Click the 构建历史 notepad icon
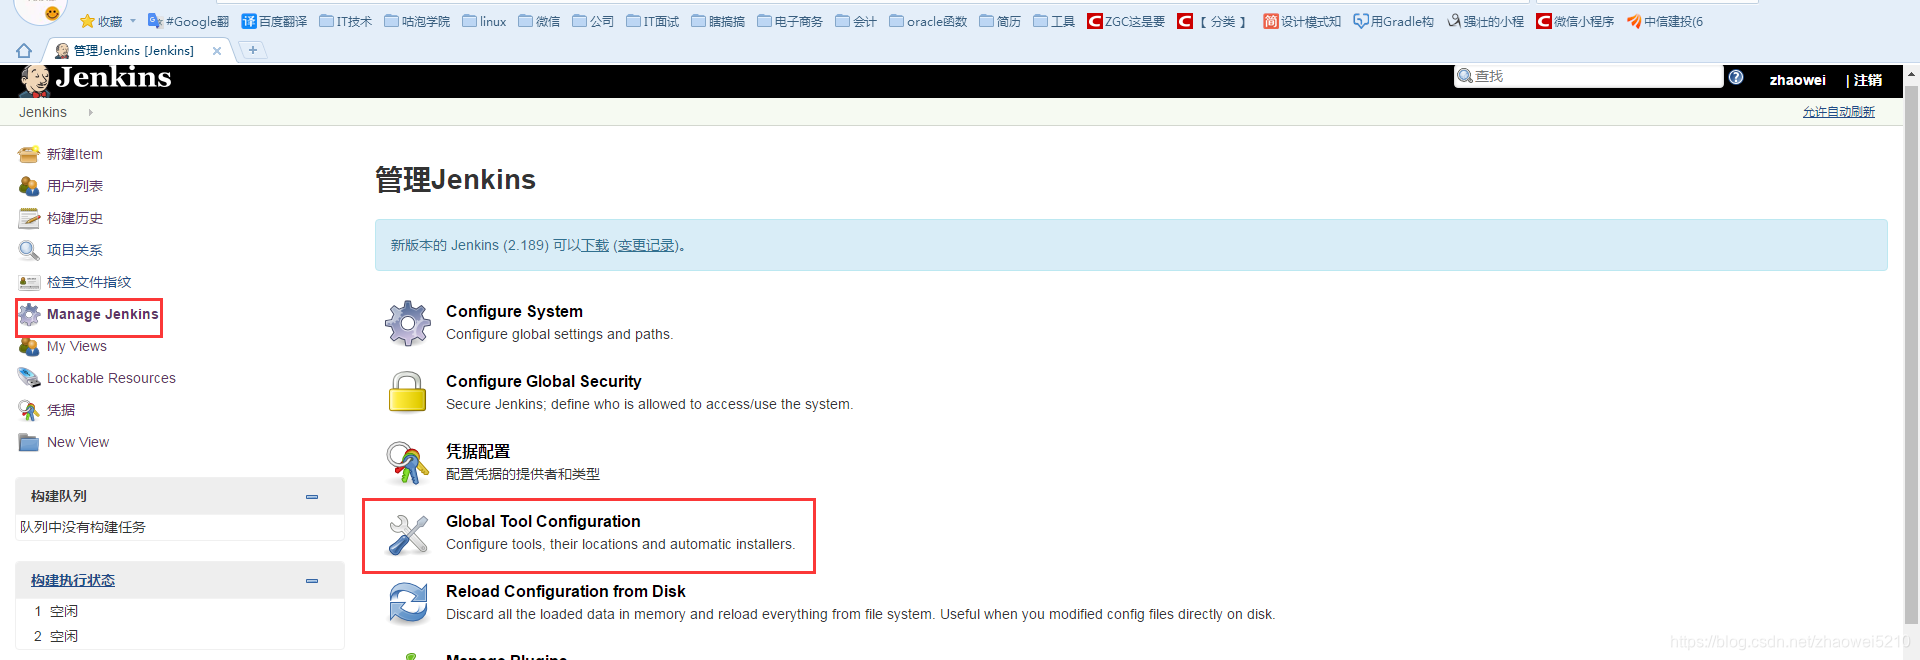The image size is (1920, 660). click(x=29, y=218)
